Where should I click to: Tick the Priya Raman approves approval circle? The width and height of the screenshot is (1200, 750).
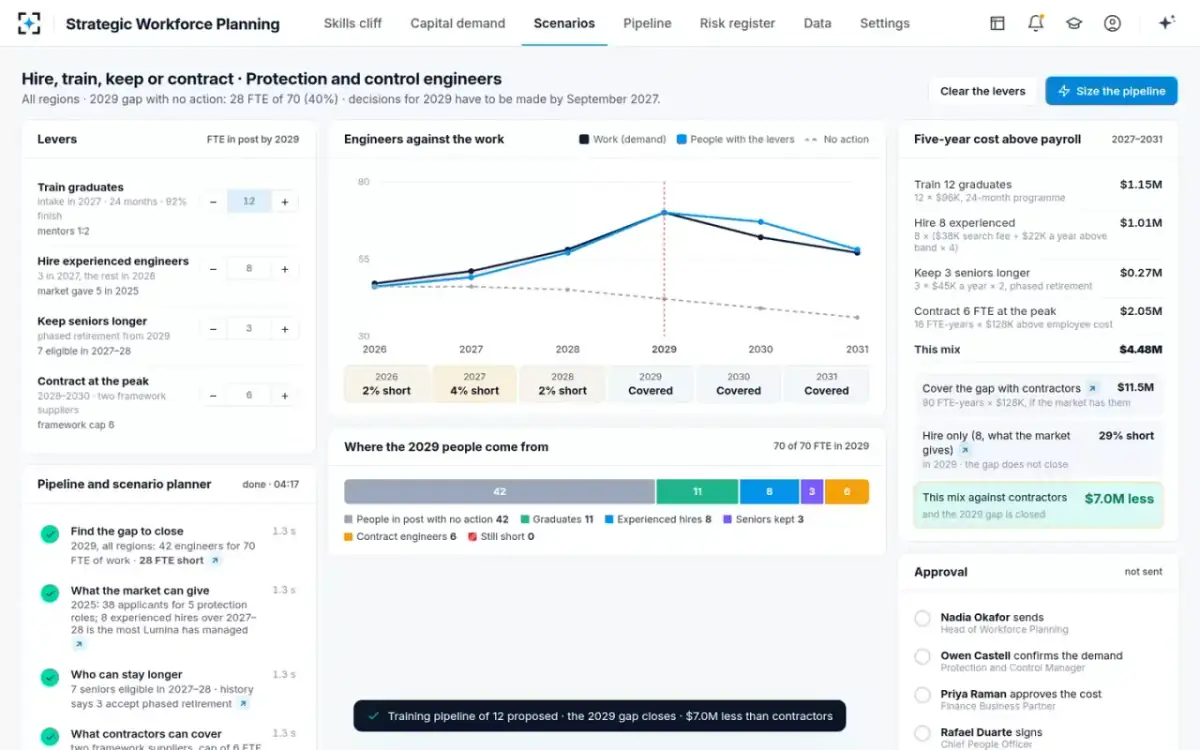coord(922,695)
